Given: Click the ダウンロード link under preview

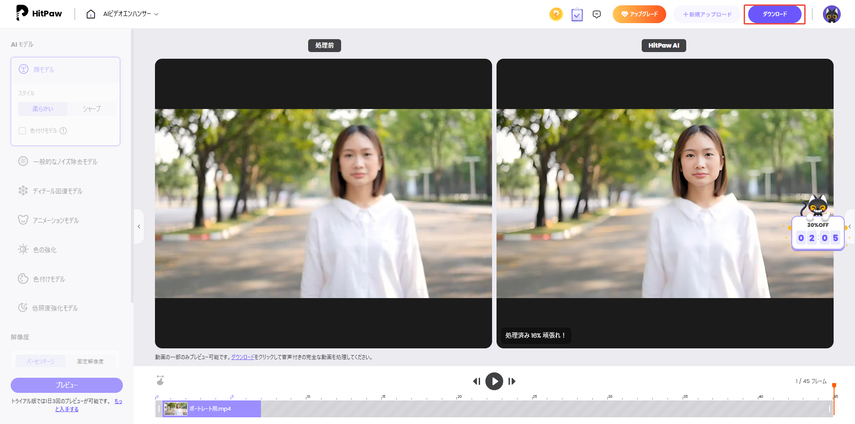Looking at the screenshot, I should pos(243,358).
